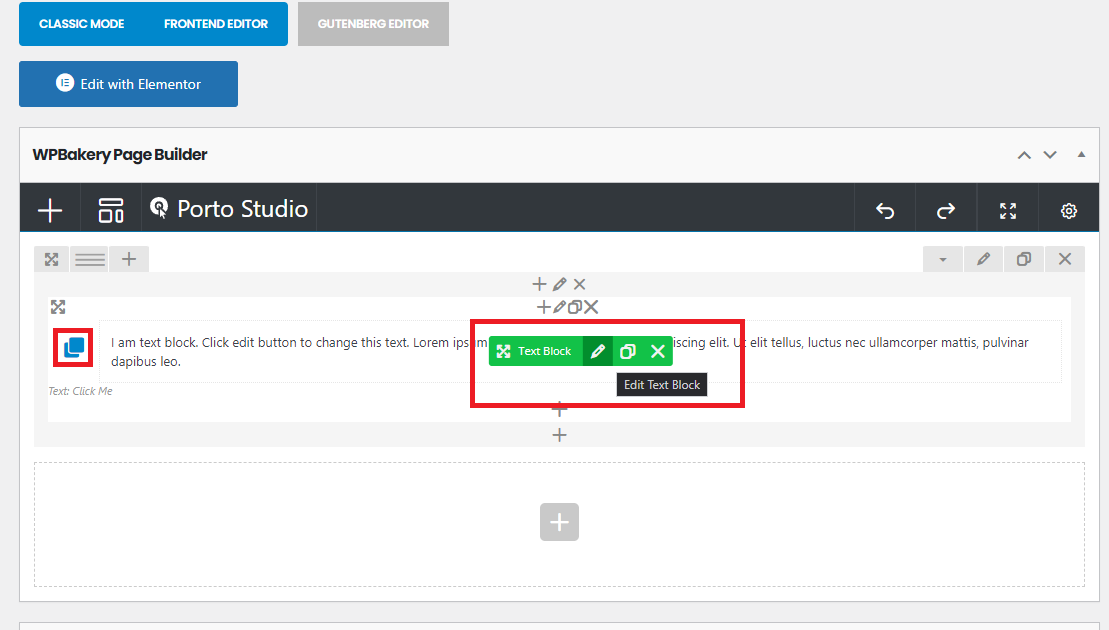Viewport: 1109px width, 630px height.
Task: Clone the inner container
Action: [x=575, y=307]
